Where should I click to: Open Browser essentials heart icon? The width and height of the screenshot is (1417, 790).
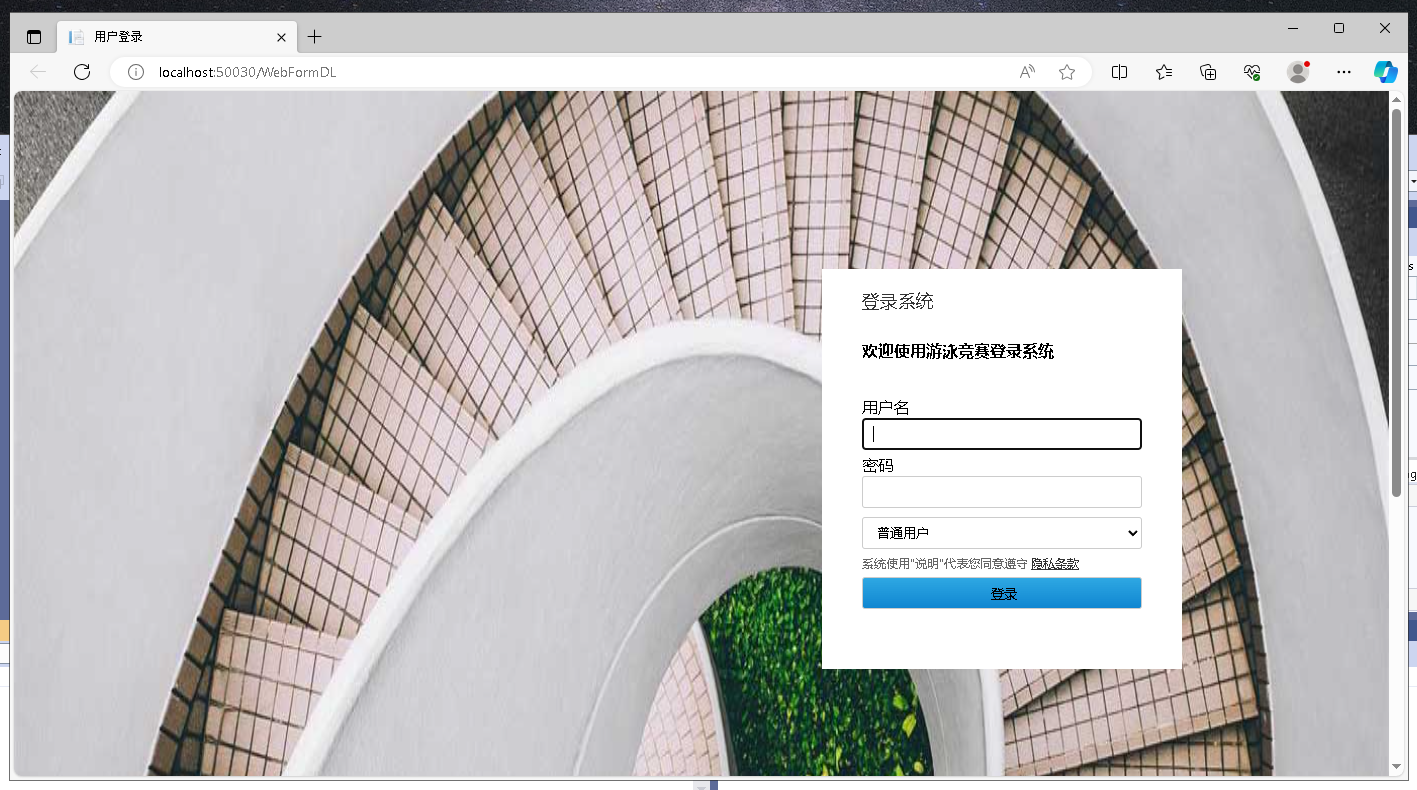(x=1252, y=72)
